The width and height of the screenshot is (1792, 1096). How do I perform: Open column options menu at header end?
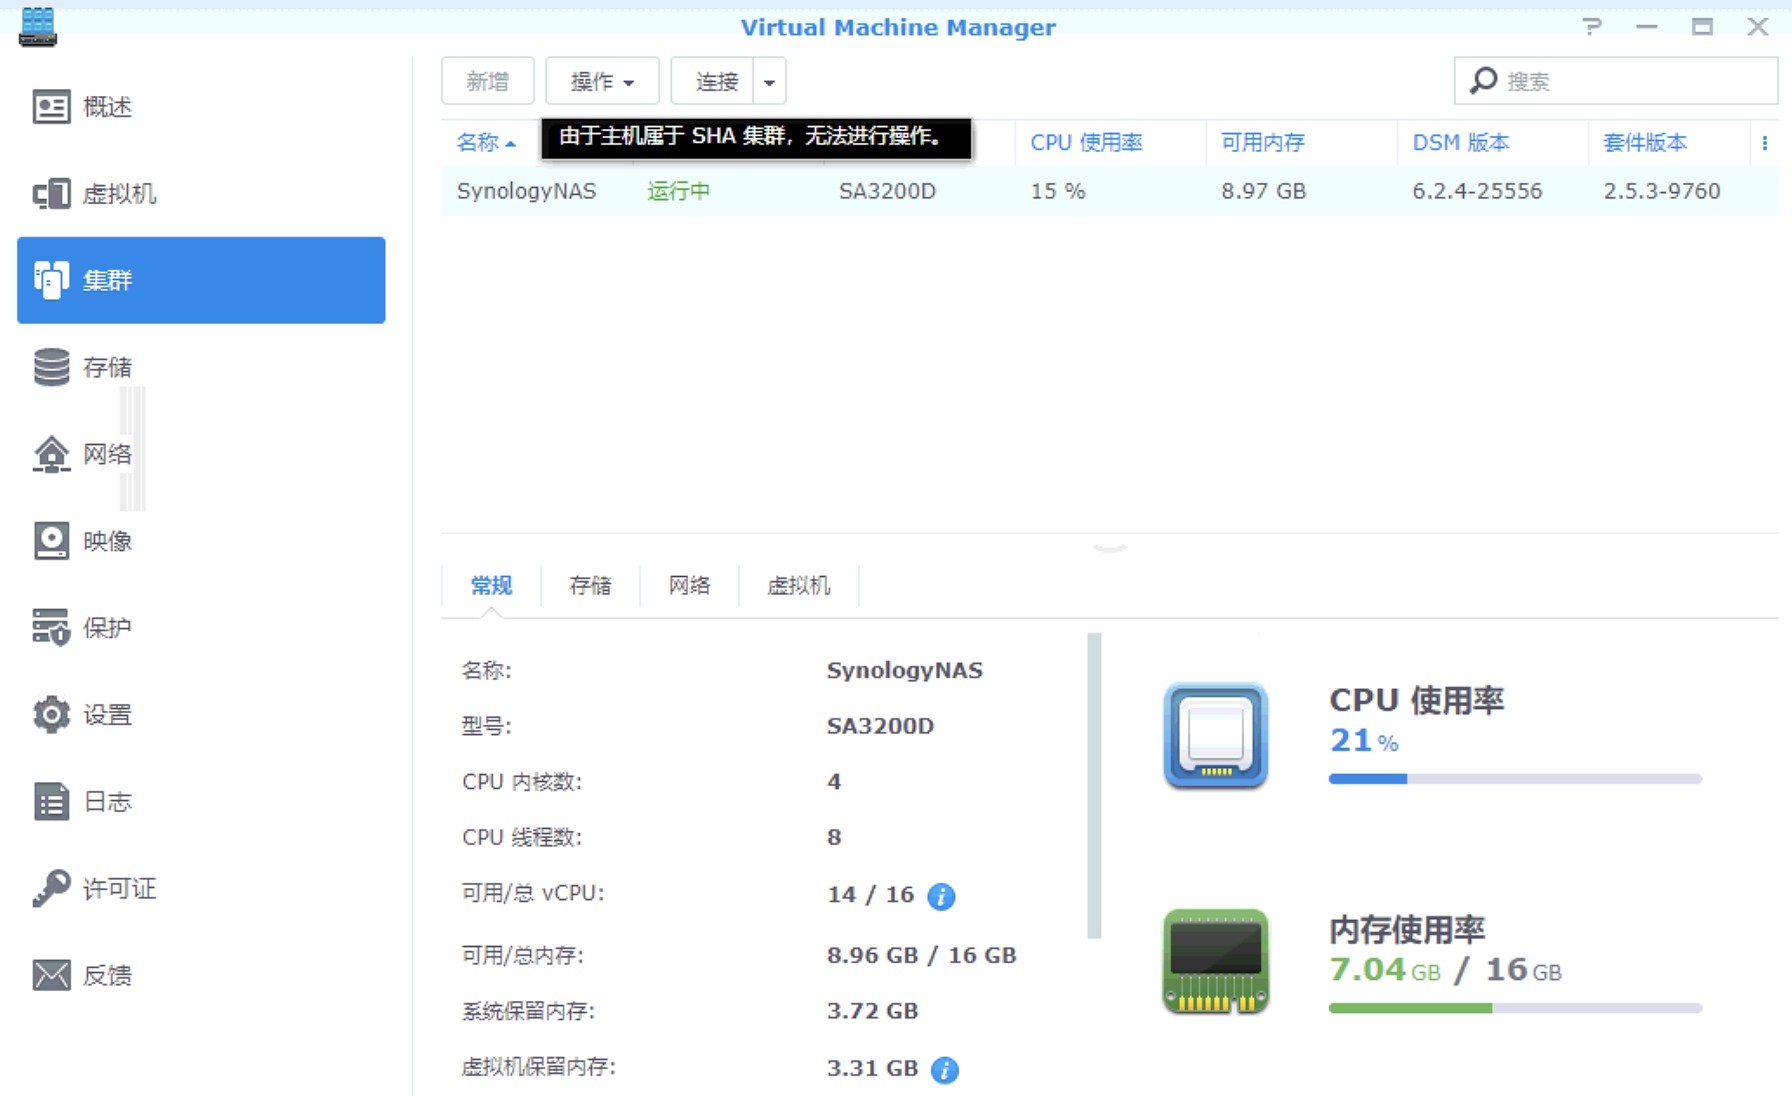[x=1765, y=143]
